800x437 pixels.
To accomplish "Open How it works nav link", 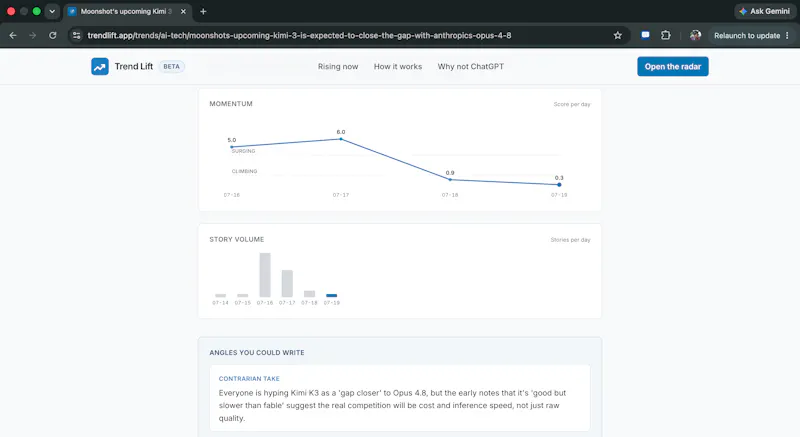I will (398, 66).
